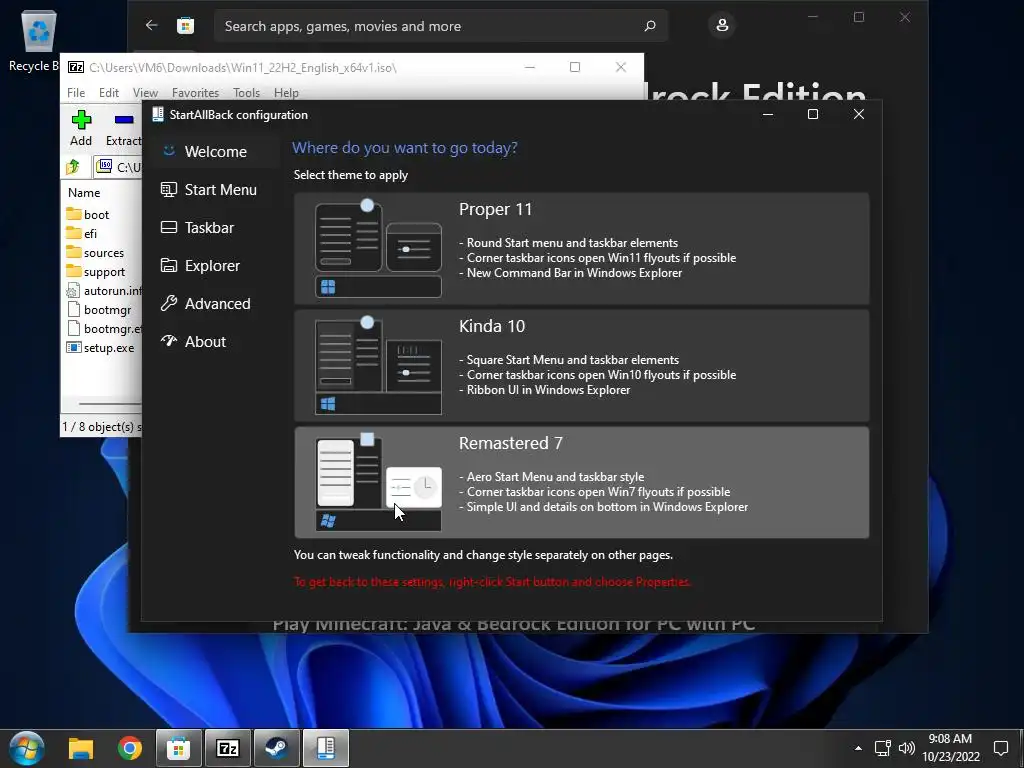The image size is (1024, 768).
Task: Select the bootmgr.efi file in 7-Zip
Action: tap(104, 328)
